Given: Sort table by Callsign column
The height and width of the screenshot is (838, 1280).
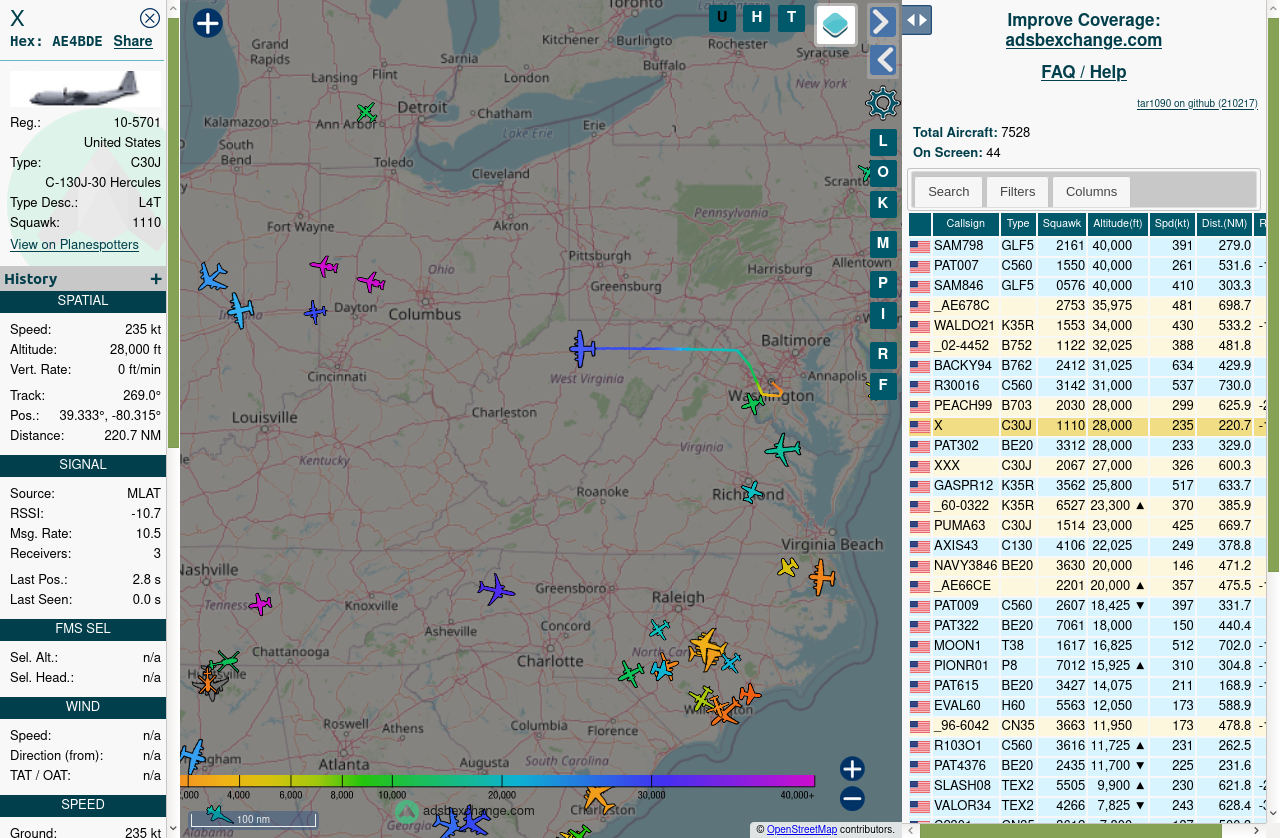Looking at the screenshot, I should pos(965,224).
